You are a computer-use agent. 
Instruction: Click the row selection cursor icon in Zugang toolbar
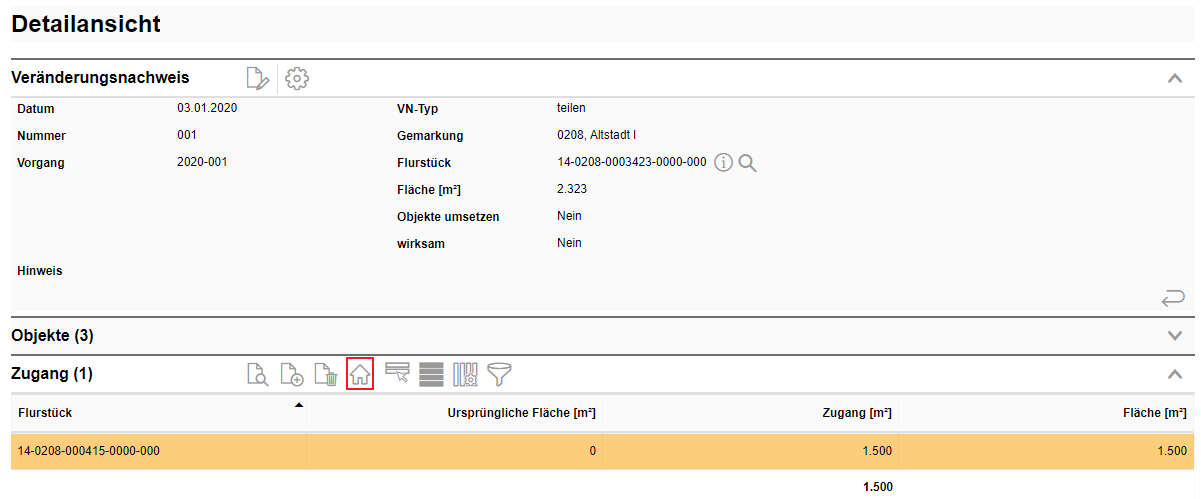(397, 375)
